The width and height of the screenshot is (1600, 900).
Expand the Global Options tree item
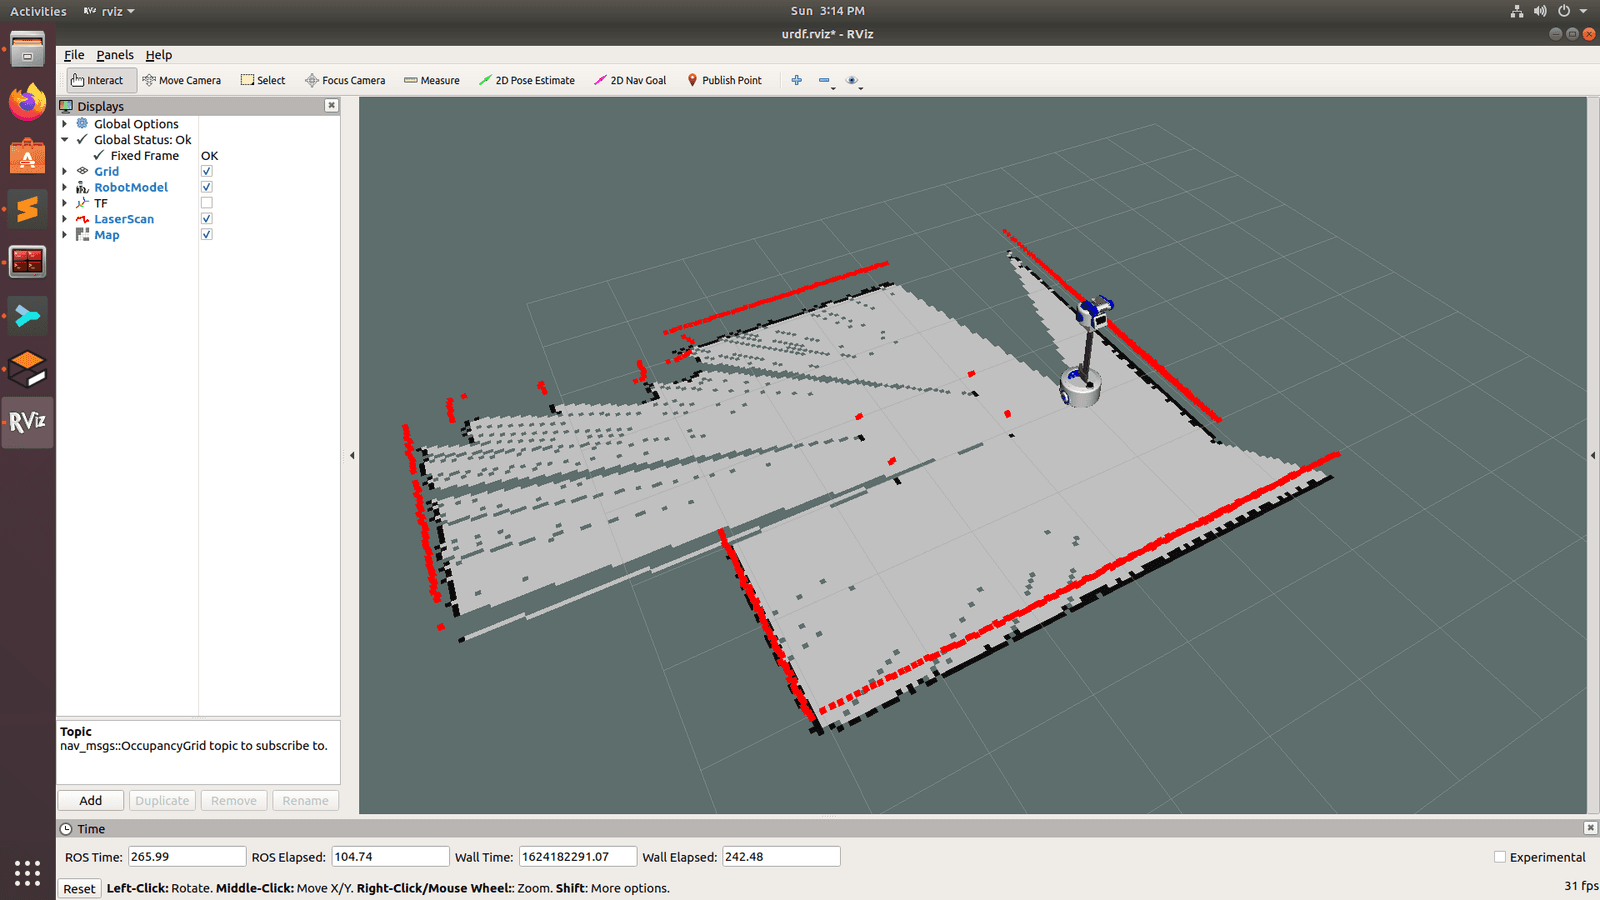click(x=65, y=124)
